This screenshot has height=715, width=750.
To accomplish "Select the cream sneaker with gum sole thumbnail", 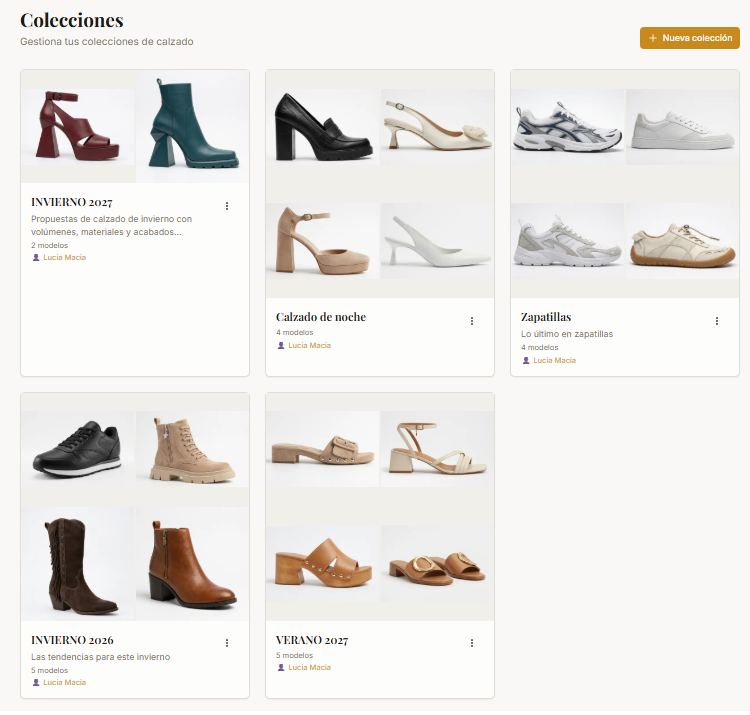I will coord(683,241).
